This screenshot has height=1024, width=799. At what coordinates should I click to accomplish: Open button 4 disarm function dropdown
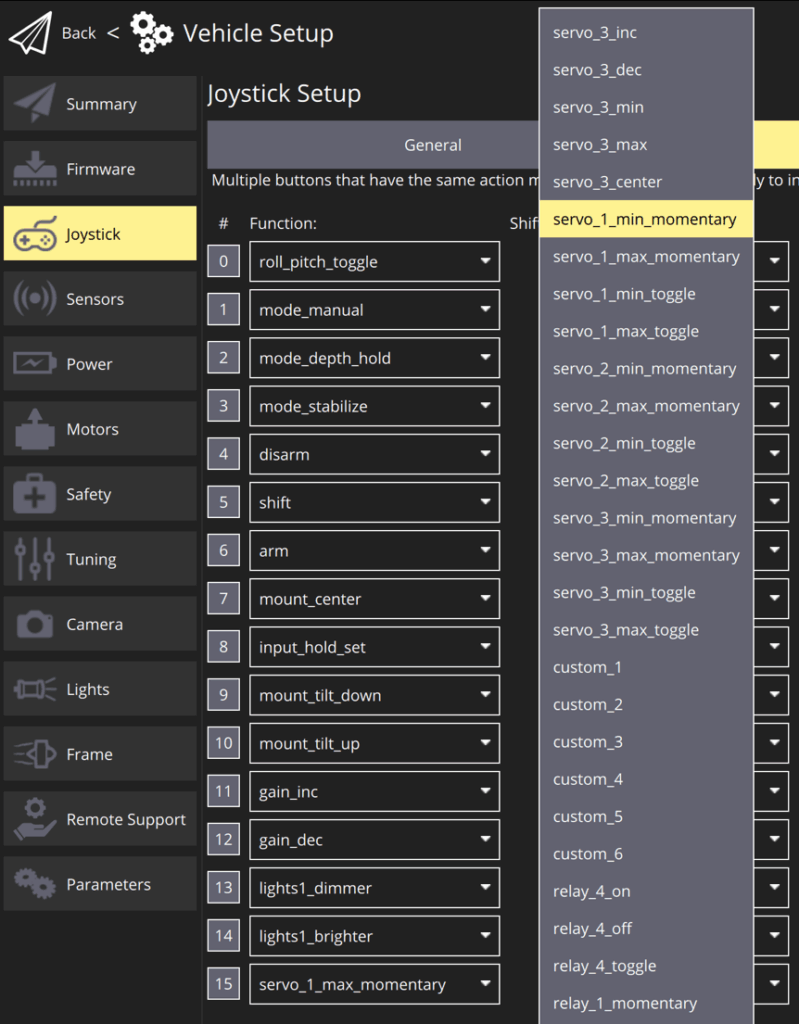374,454
